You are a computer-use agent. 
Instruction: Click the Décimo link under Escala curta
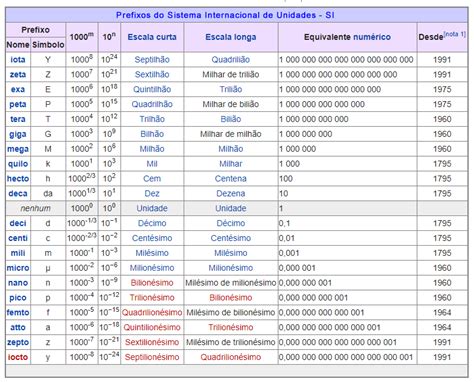tap(152, 223)
